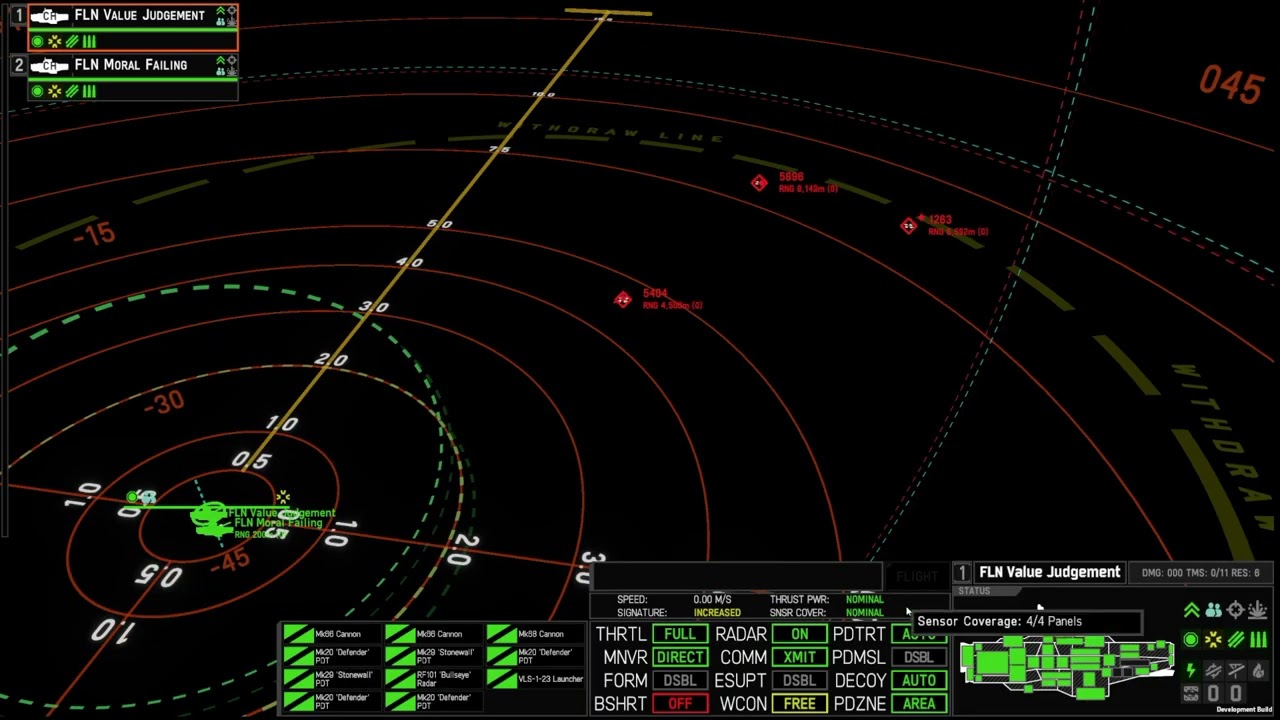This screenshot has height=720, width=1280.
Task: Click the group number 2 badge in the fleet list
Action: pyautogui.click(x=18, y=66)
